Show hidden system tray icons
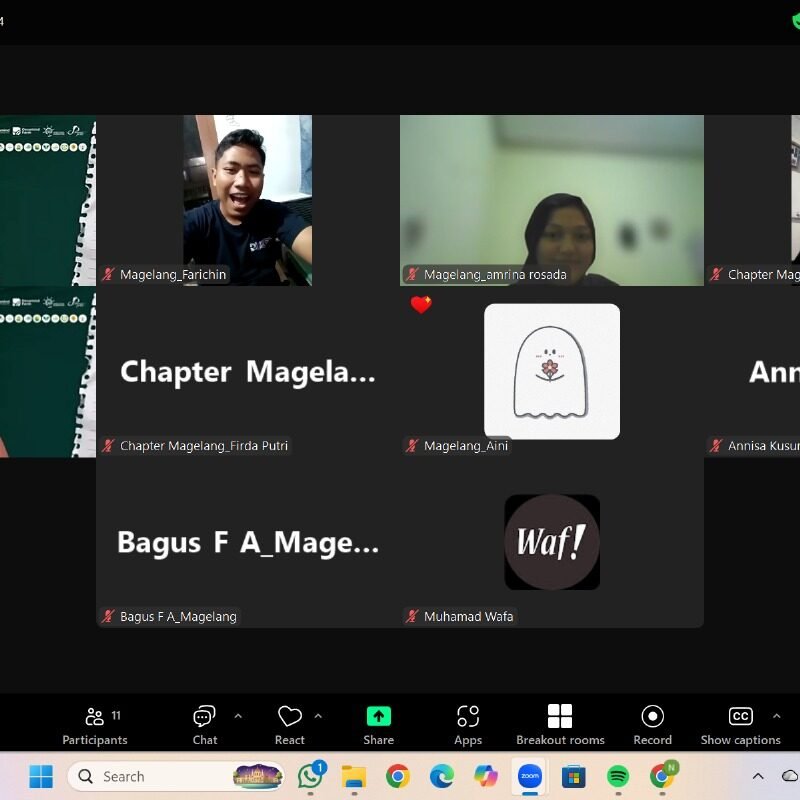Image resolution: width=800 pixels, height=800 pixels. (758, 776)
